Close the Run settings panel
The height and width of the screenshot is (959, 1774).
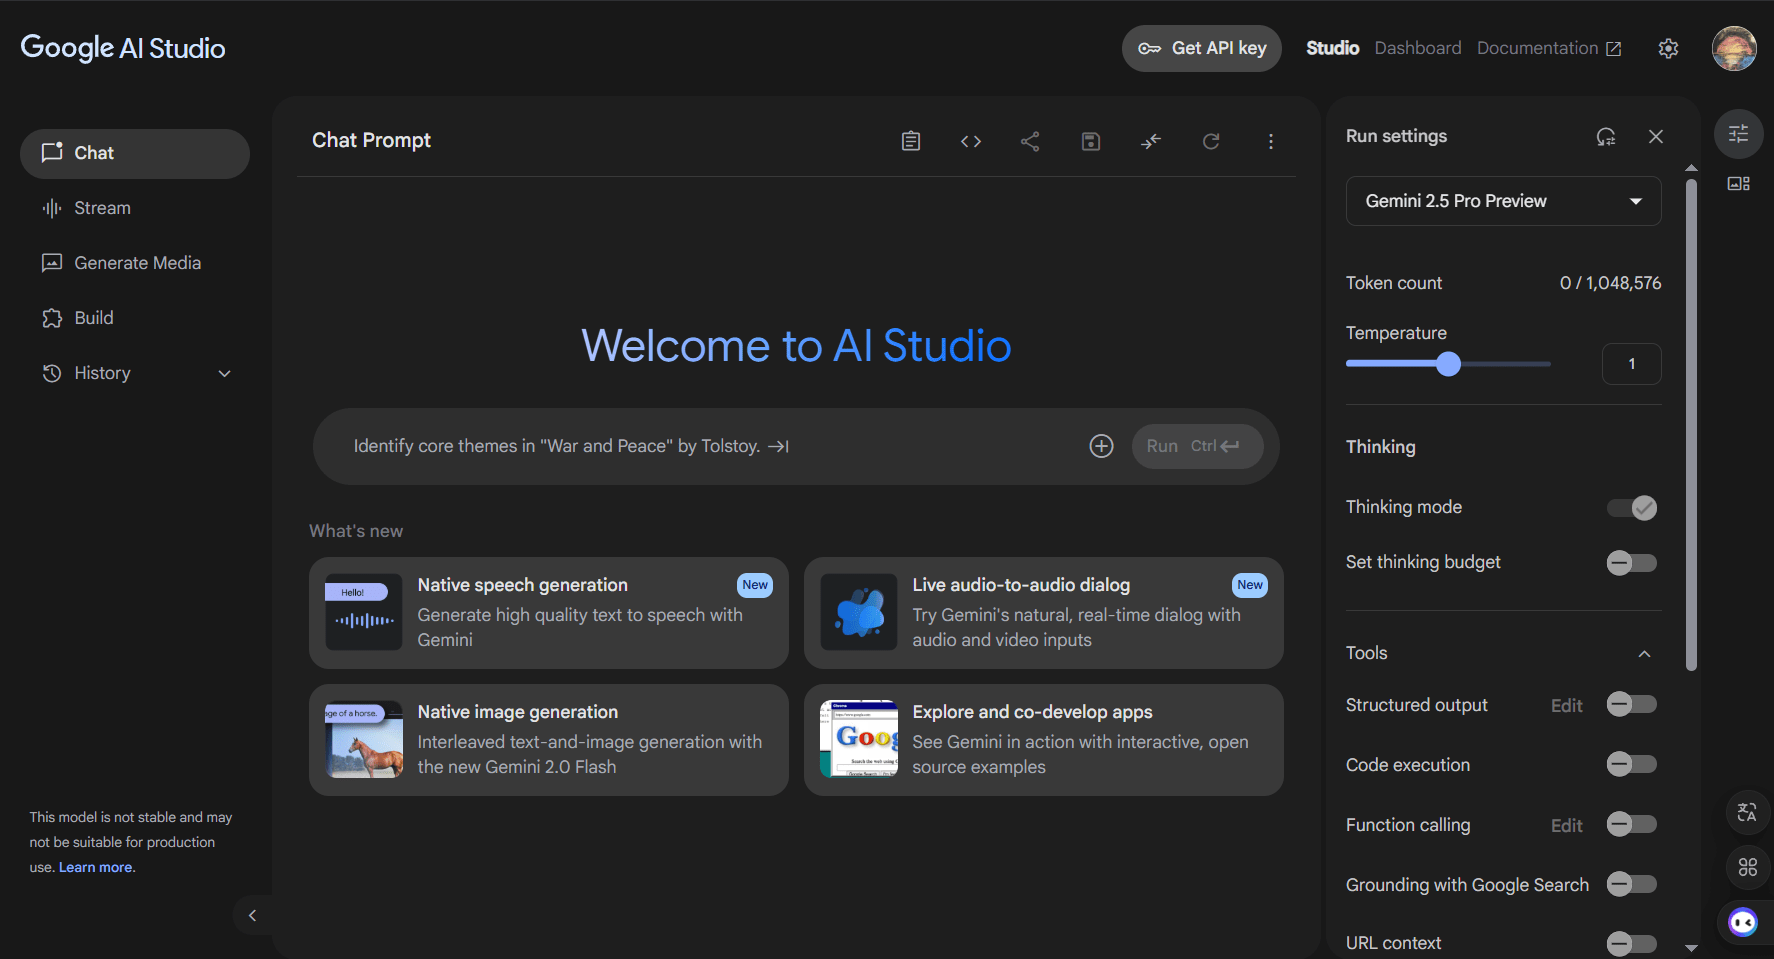click(1656, 136)
